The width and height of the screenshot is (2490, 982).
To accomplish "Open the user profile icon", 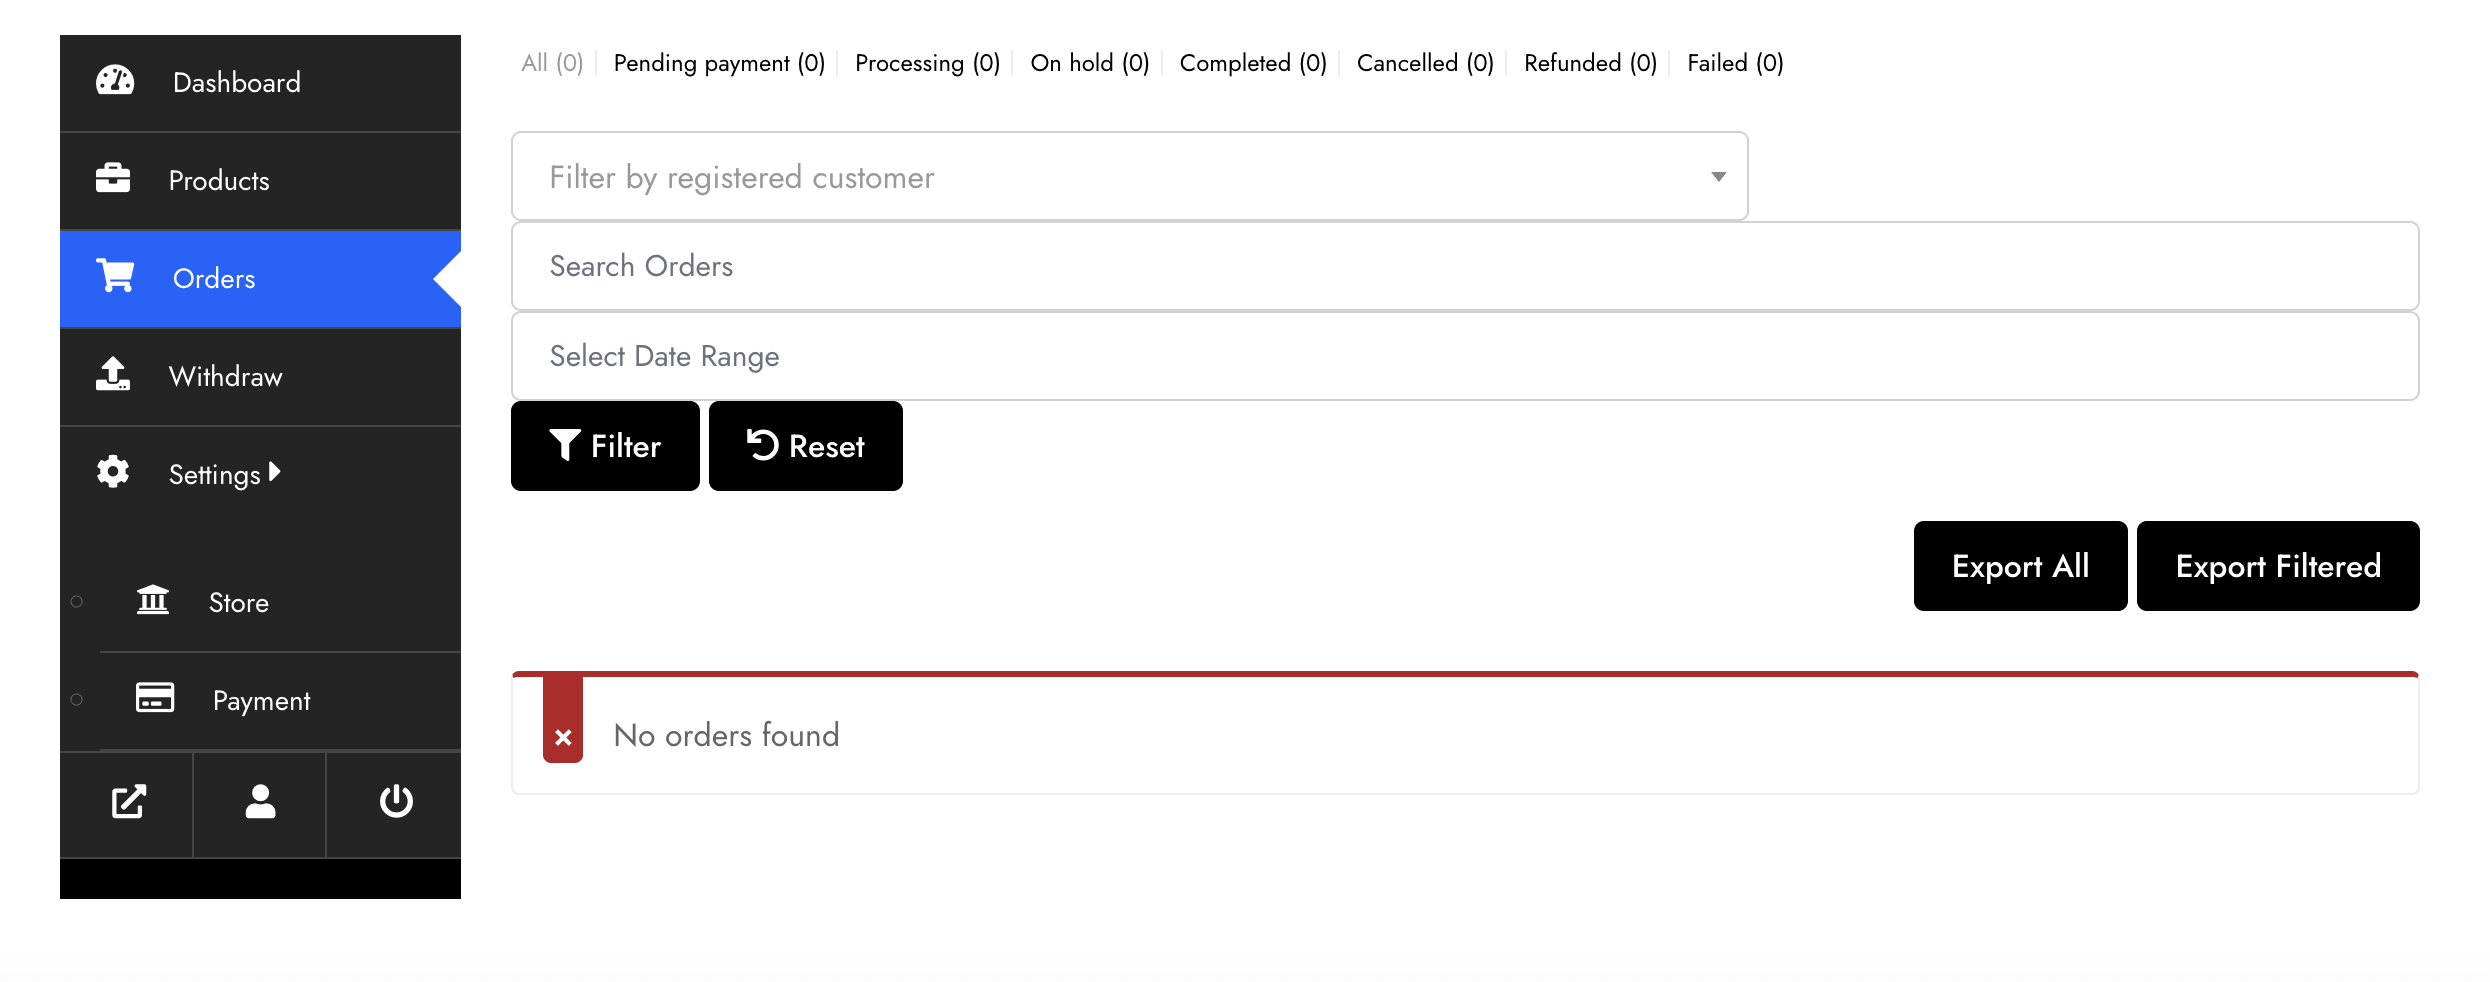I will coord(260,802).
